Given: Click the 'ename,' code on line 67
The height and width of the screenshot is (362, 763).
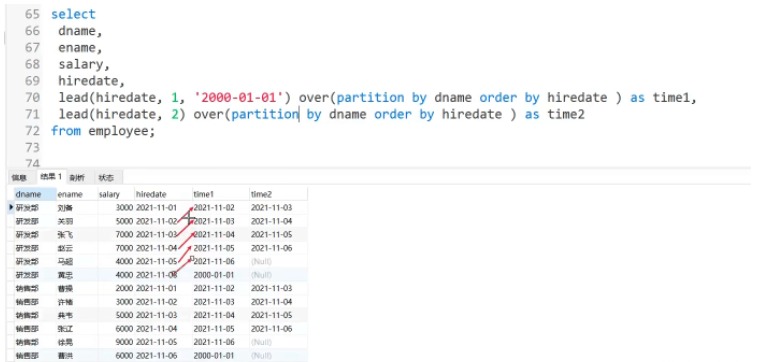Looking at the screenshot, I should 81,48.
